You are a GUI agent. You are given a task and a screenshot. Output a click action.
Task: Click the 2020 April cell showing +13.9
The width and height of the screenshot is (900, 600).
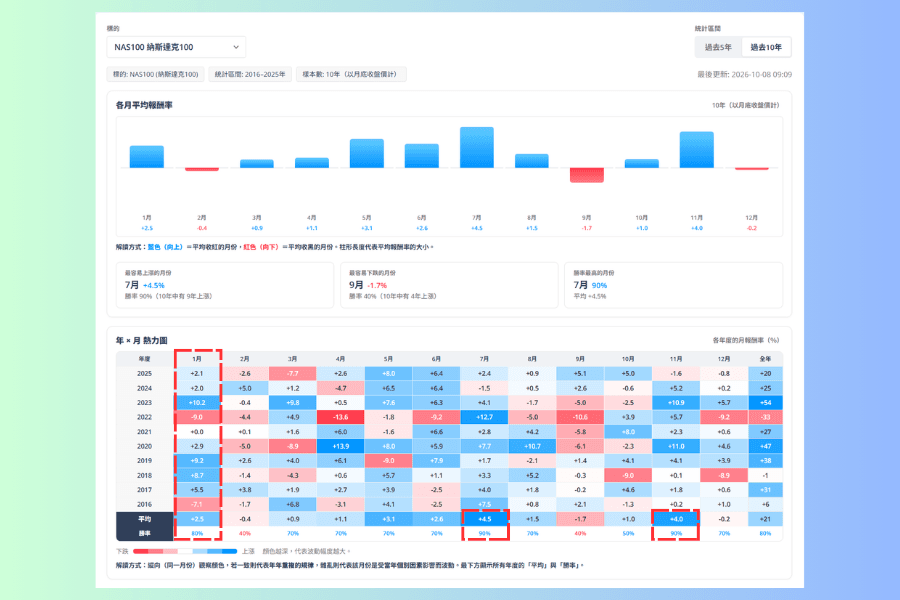340,446
